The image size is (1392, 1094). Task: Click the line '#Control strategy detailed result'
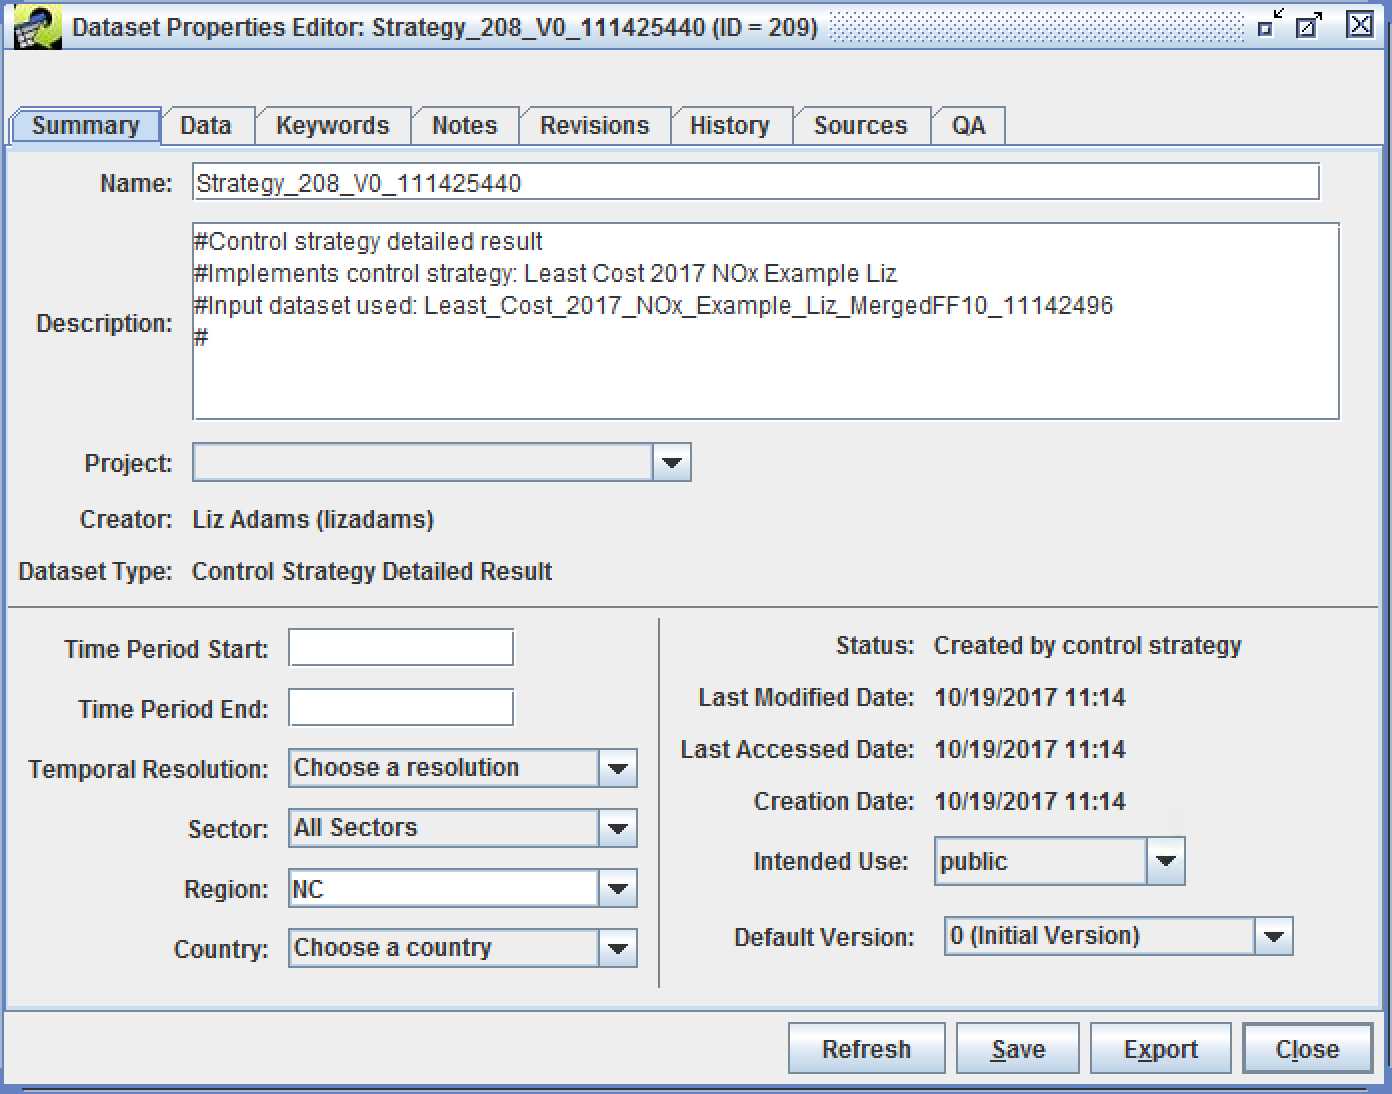(x=368, y=242)
